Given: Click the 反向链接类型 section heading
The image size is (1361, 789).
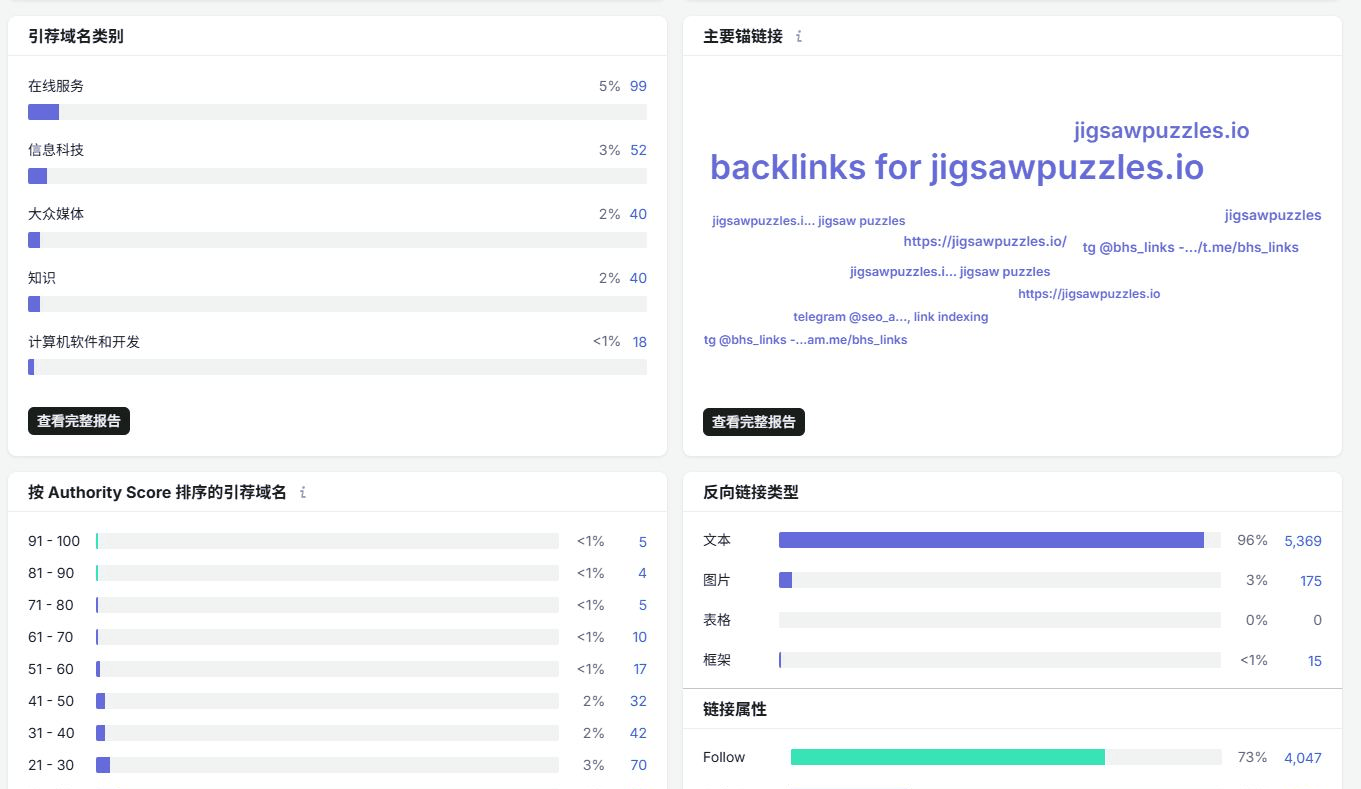Looking at the screenshot, I should (x=751, y=492).
